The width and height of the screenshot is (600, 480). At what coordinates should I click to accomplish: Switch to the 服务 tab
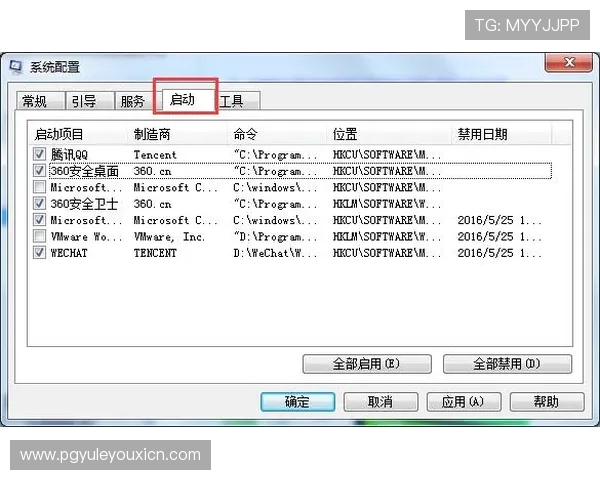134,101
